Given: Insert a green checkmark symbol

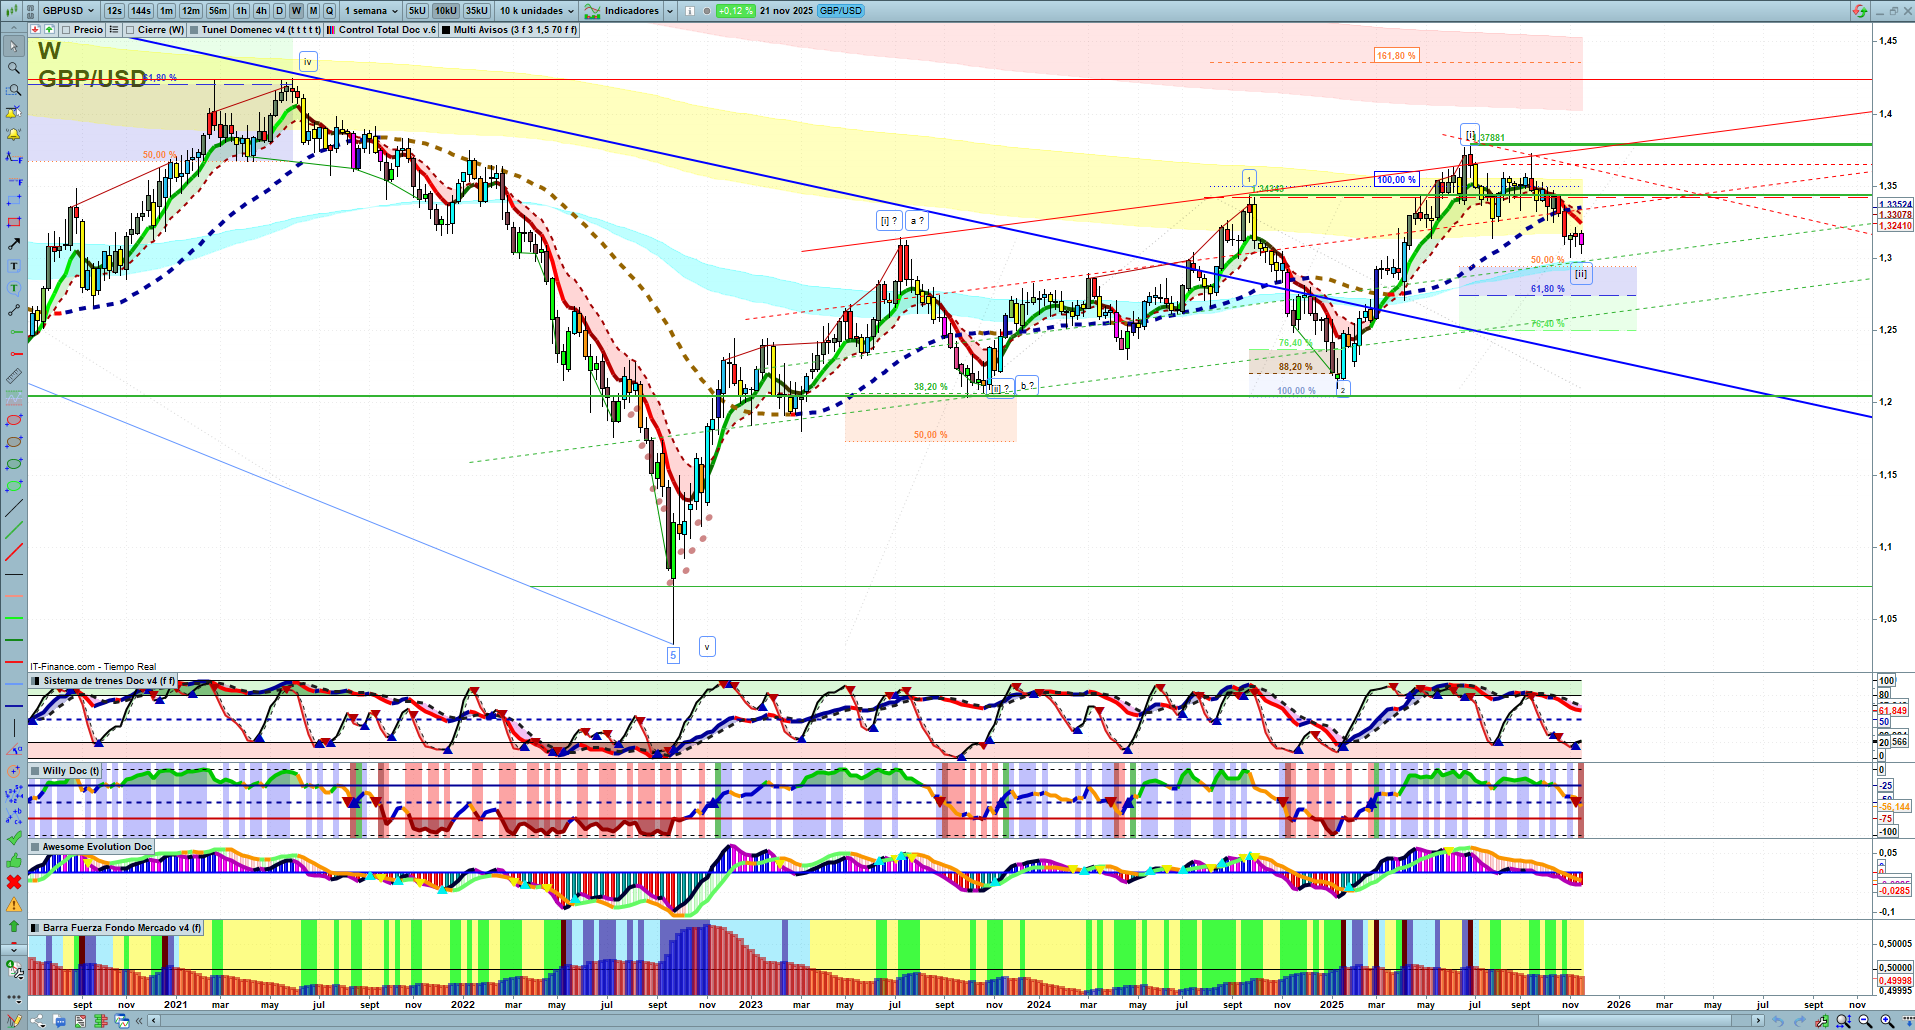Looking at the screenshot, I should click(14, 838).
